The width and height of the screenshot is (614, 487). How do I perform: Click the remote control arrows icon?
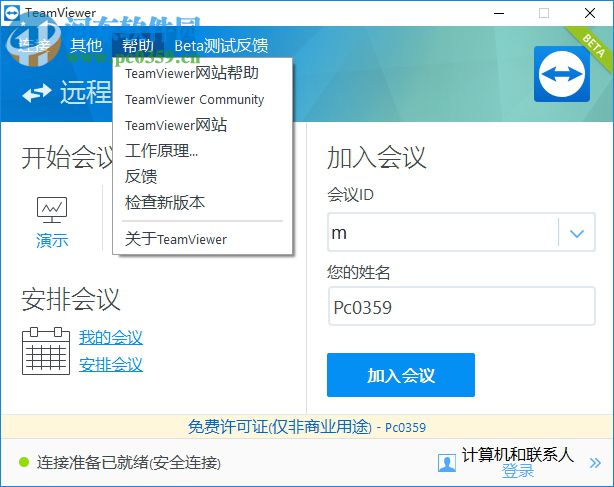point(36,93)
